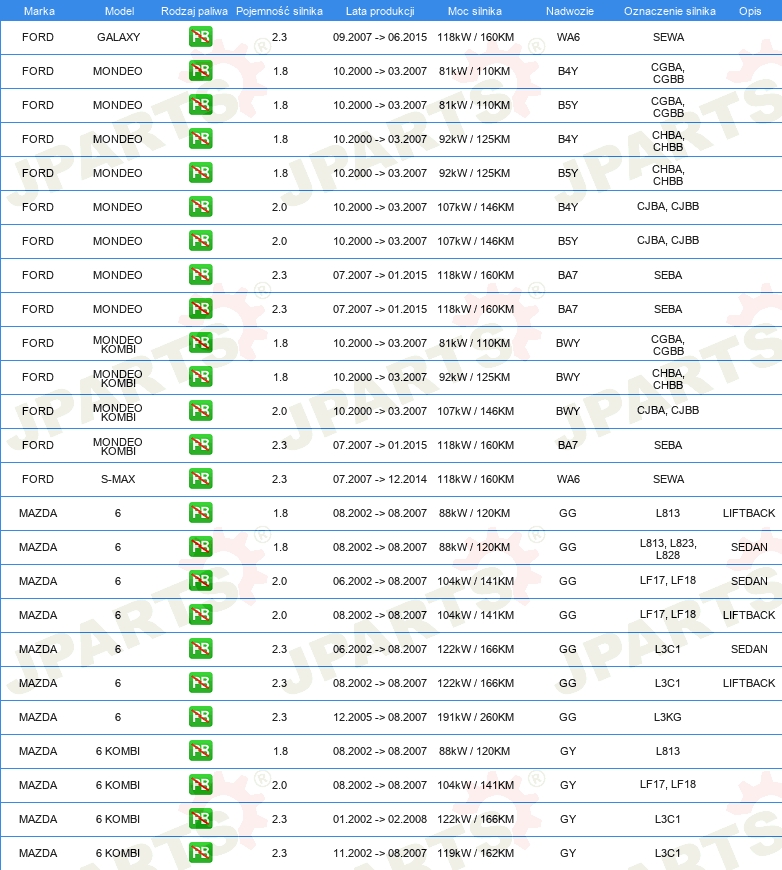Click the Marka column header
782x870 pixels.
[39, 11]
